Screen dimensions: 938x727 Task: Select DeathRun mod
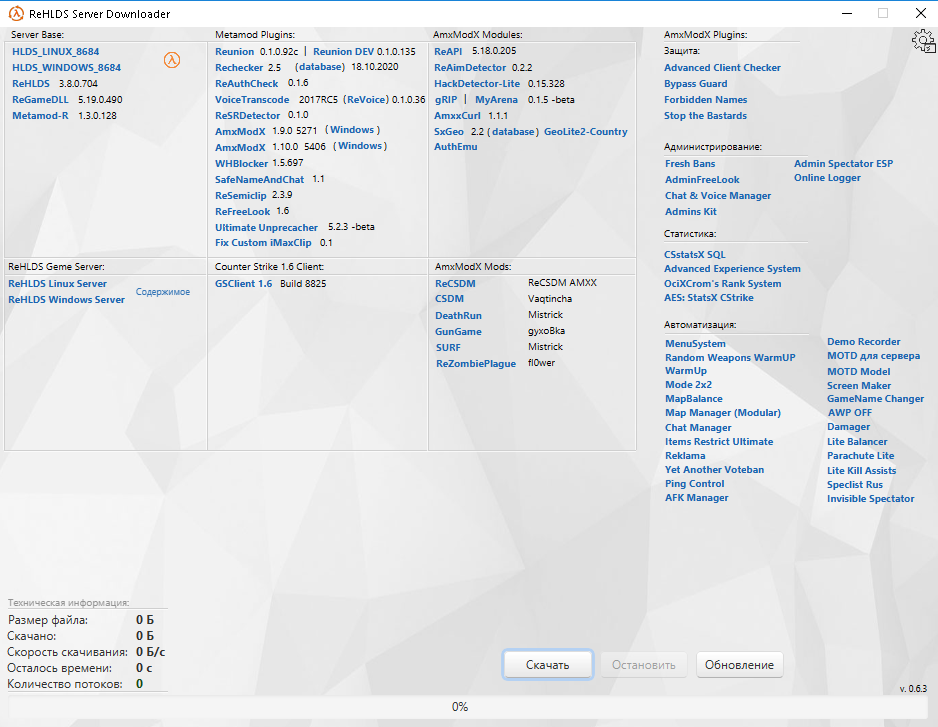pyautogui.click(x=458, y=315)
